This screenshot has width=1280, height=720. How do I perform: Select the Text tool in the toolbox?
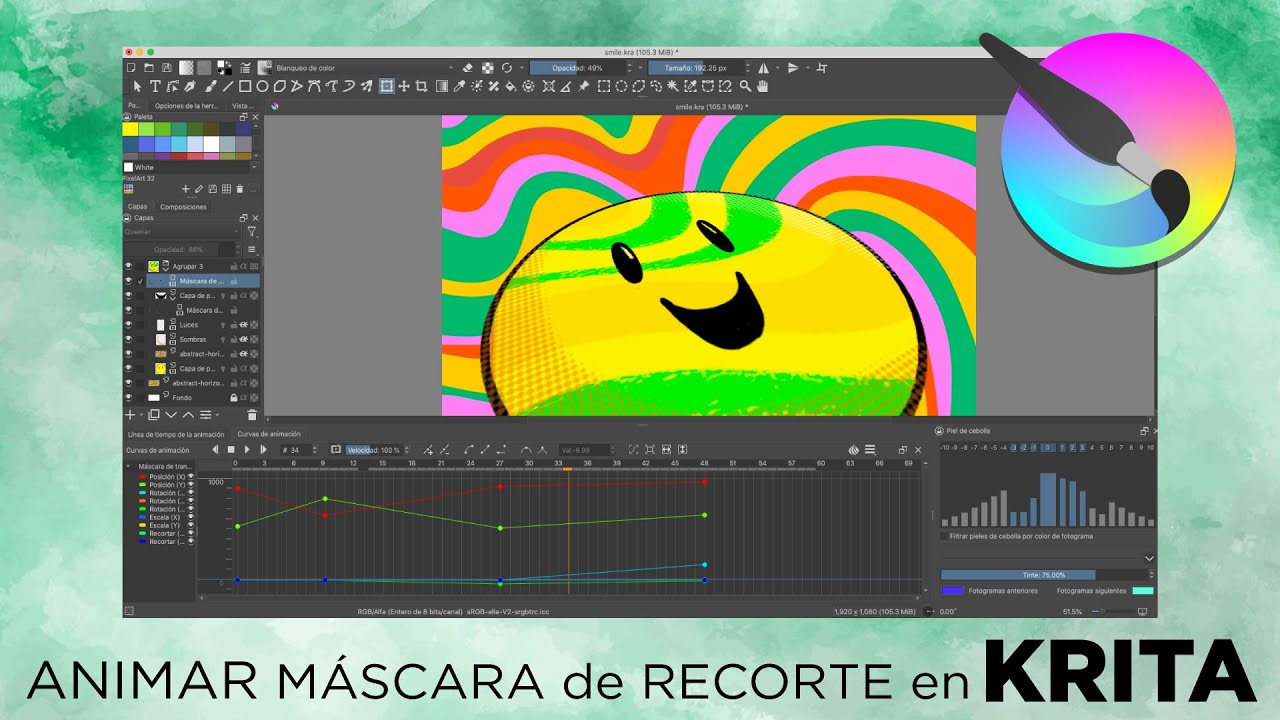coord(155,86)
